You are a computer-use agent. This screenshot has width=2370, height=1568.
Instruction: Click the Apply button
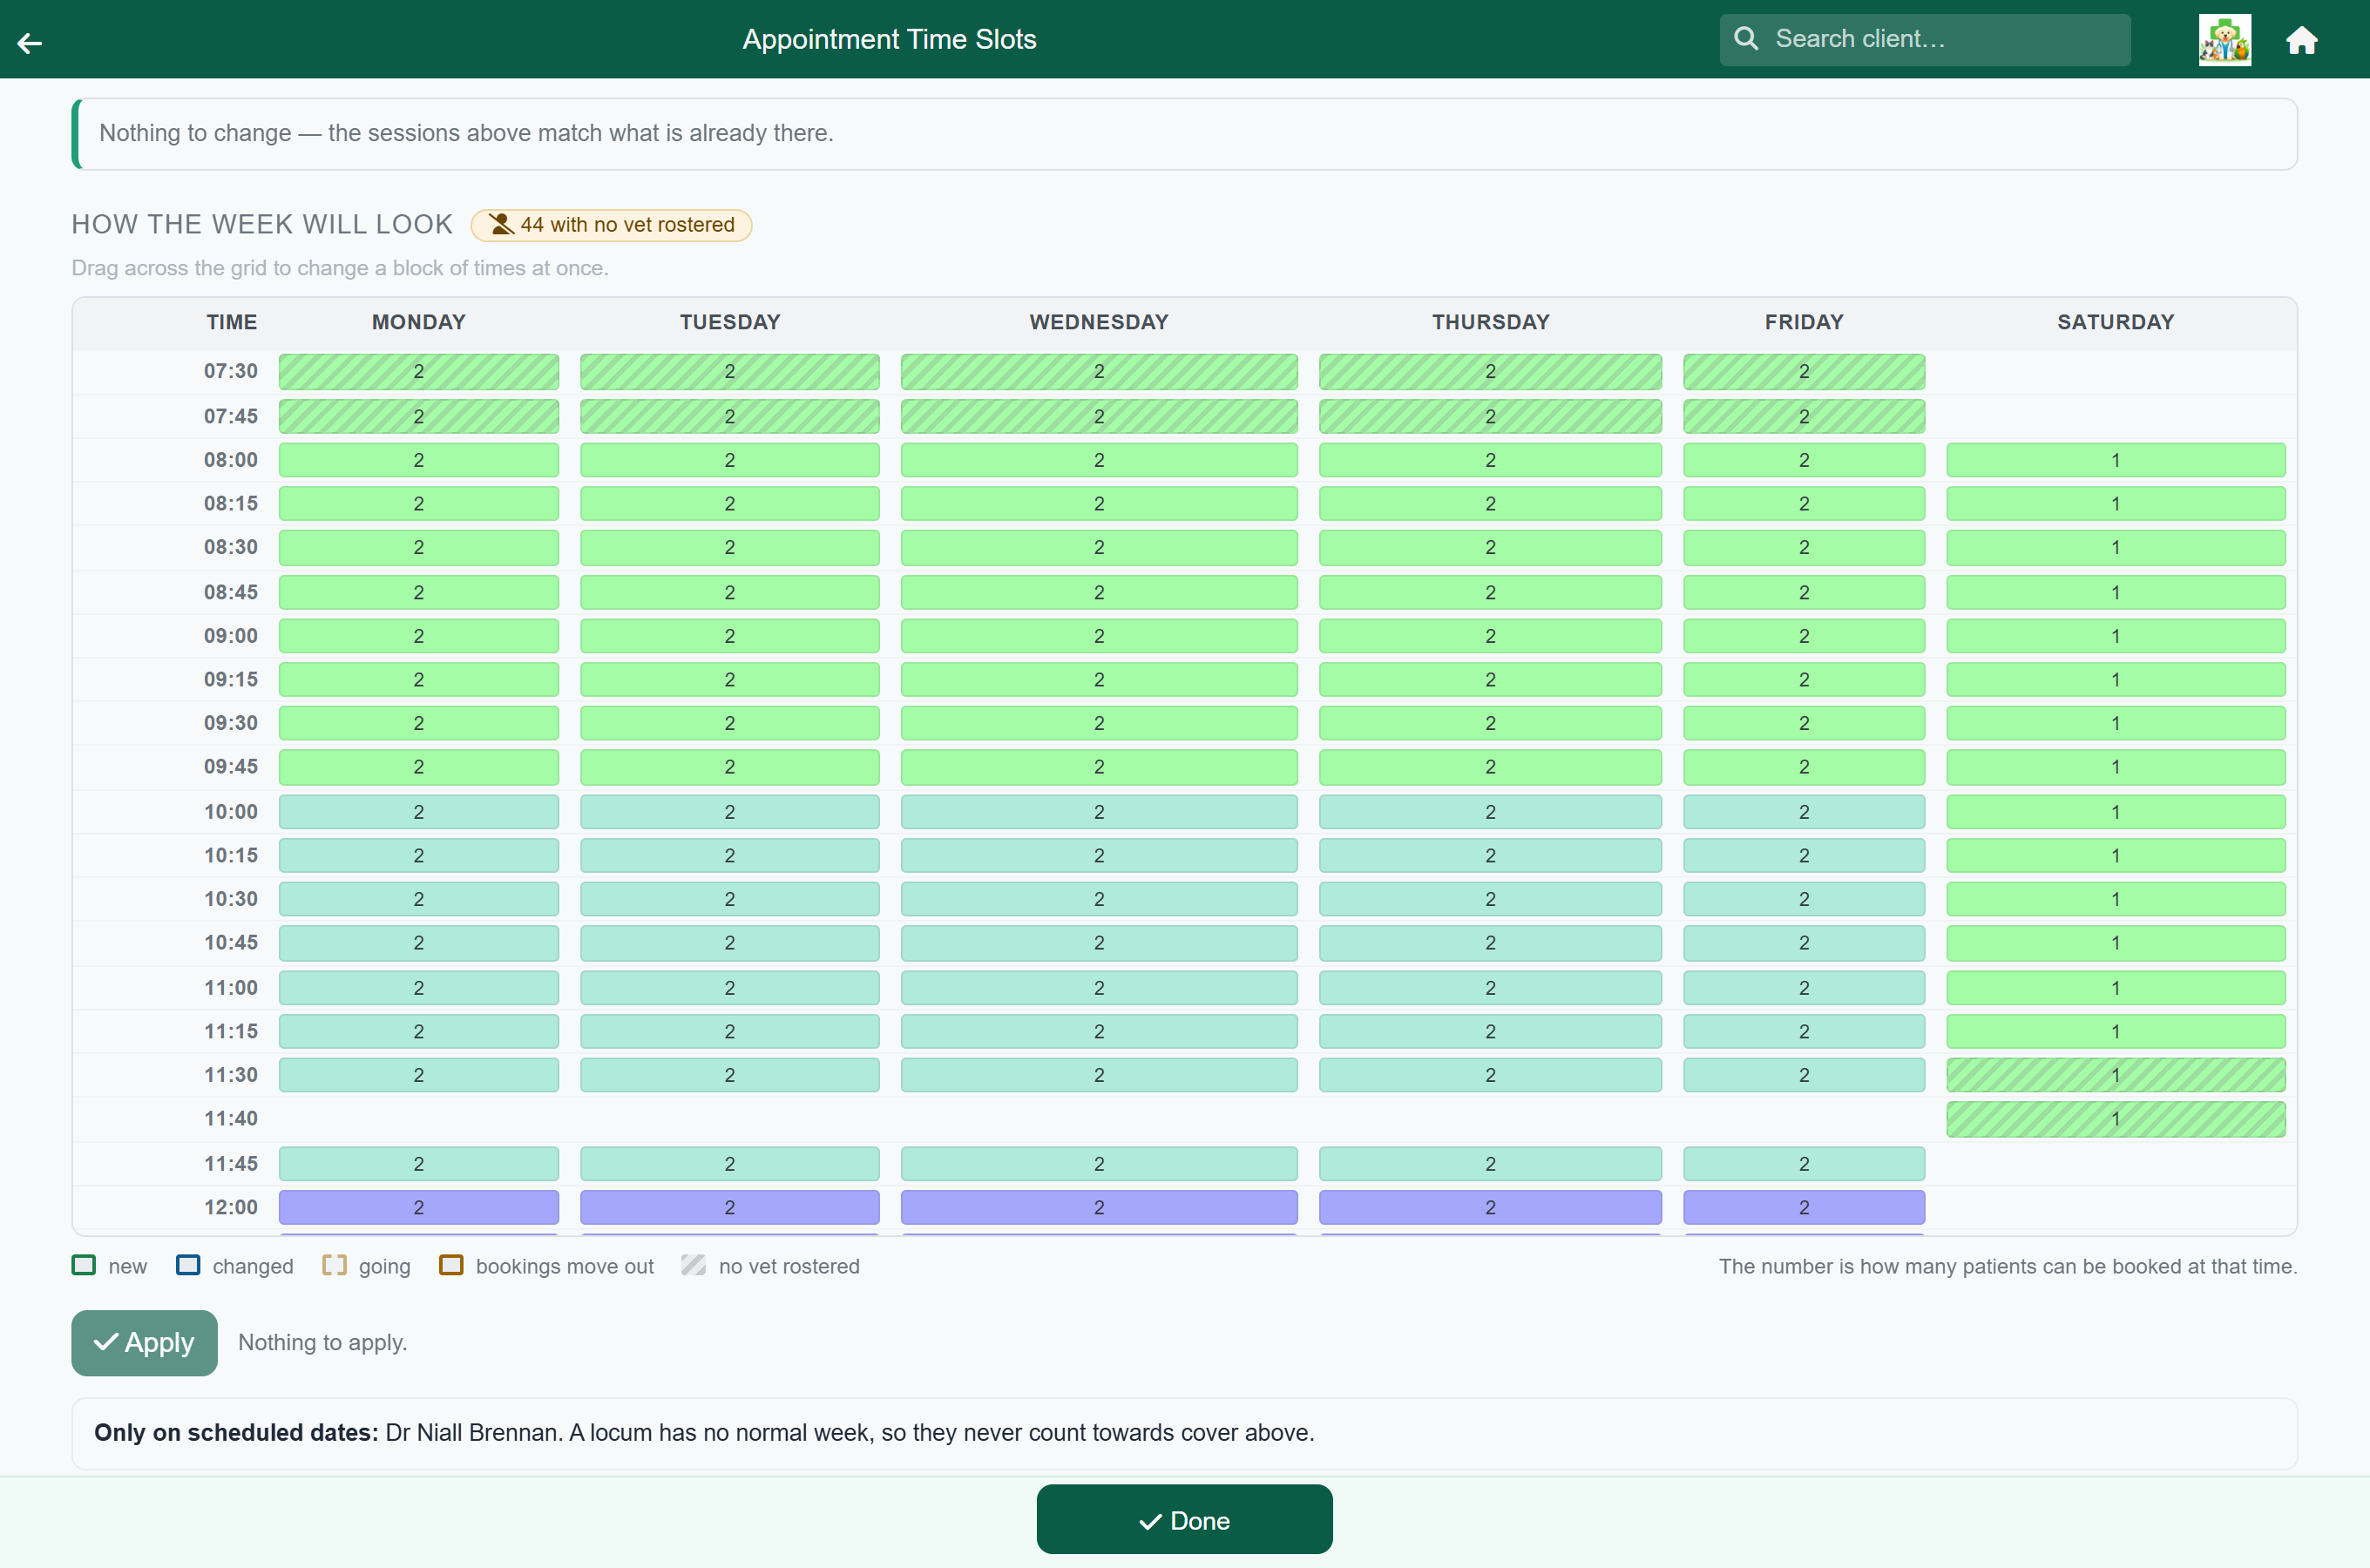(x=144, y=1342)
